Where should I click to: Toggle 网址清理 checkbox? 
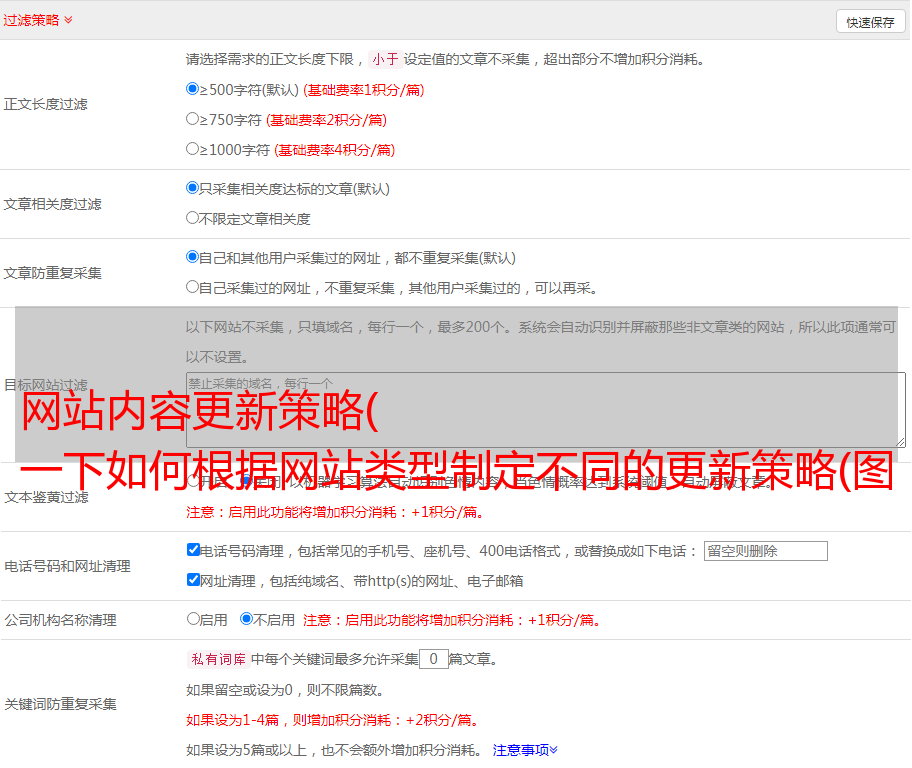(x=193, y=579)
